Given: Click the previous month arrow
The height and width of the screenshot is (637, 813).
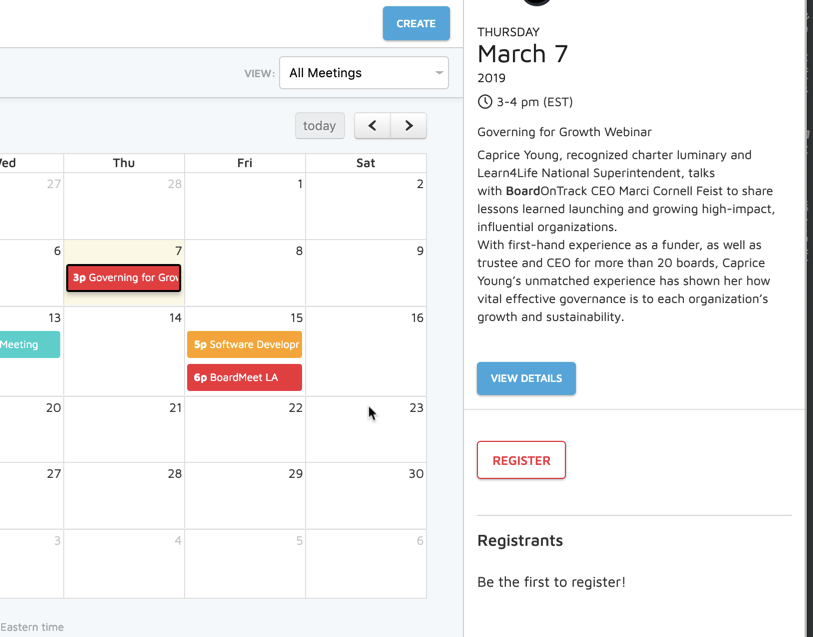Looking at the screenshot, I should [372, 126].
